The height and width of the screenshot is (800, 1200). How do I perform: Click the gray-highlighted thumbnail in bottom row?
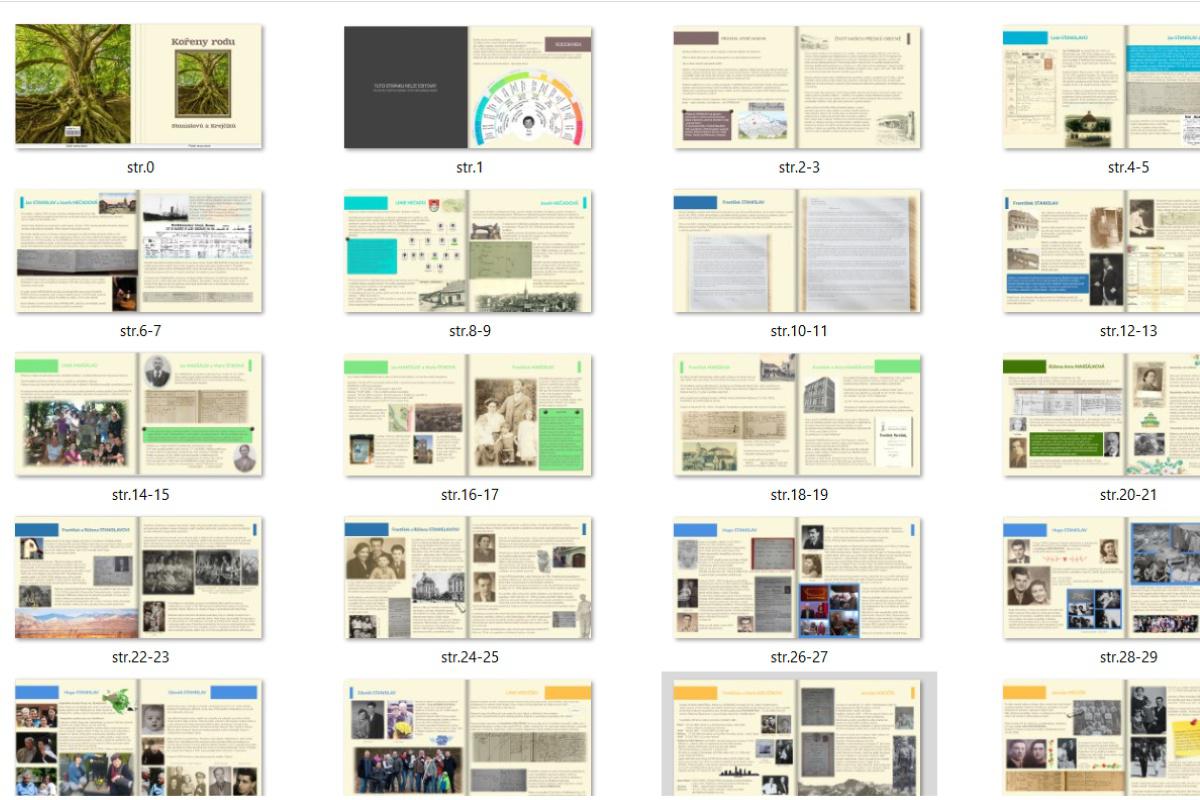pos(797,738)
